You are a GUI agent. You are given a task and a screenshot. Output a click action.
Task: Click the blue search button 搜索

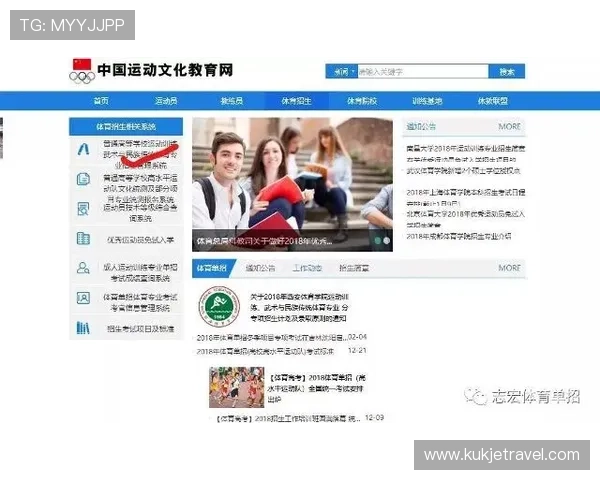[507, 72]
